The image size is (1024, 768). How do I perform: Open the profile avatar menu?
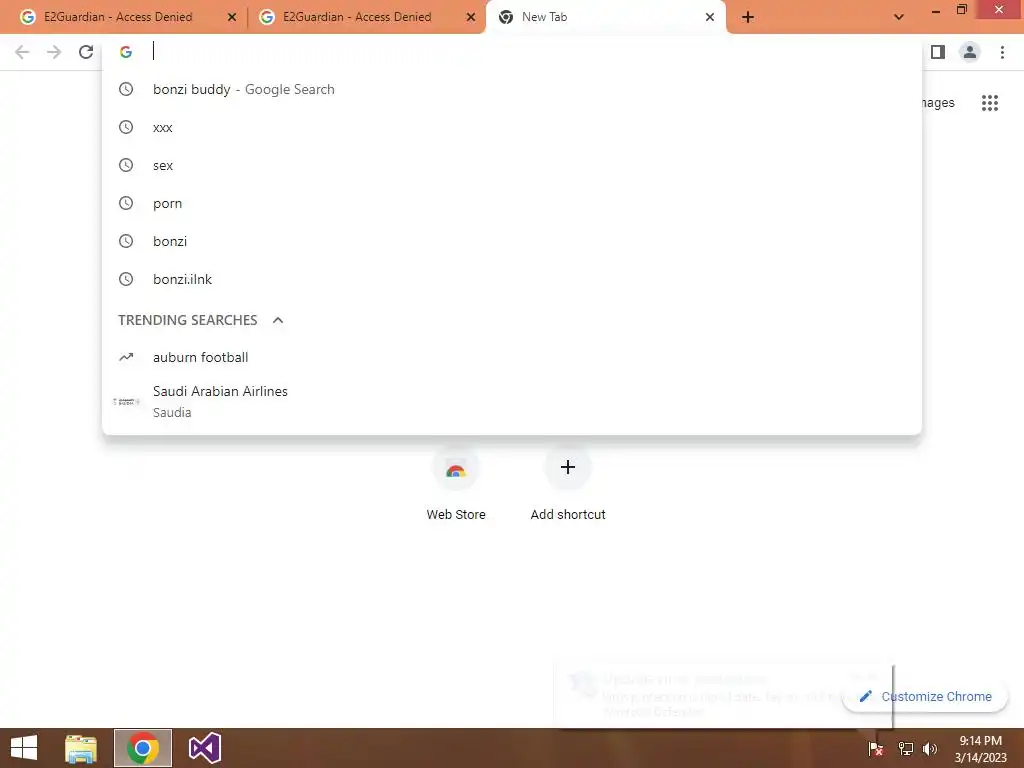[x=970, y=52]
